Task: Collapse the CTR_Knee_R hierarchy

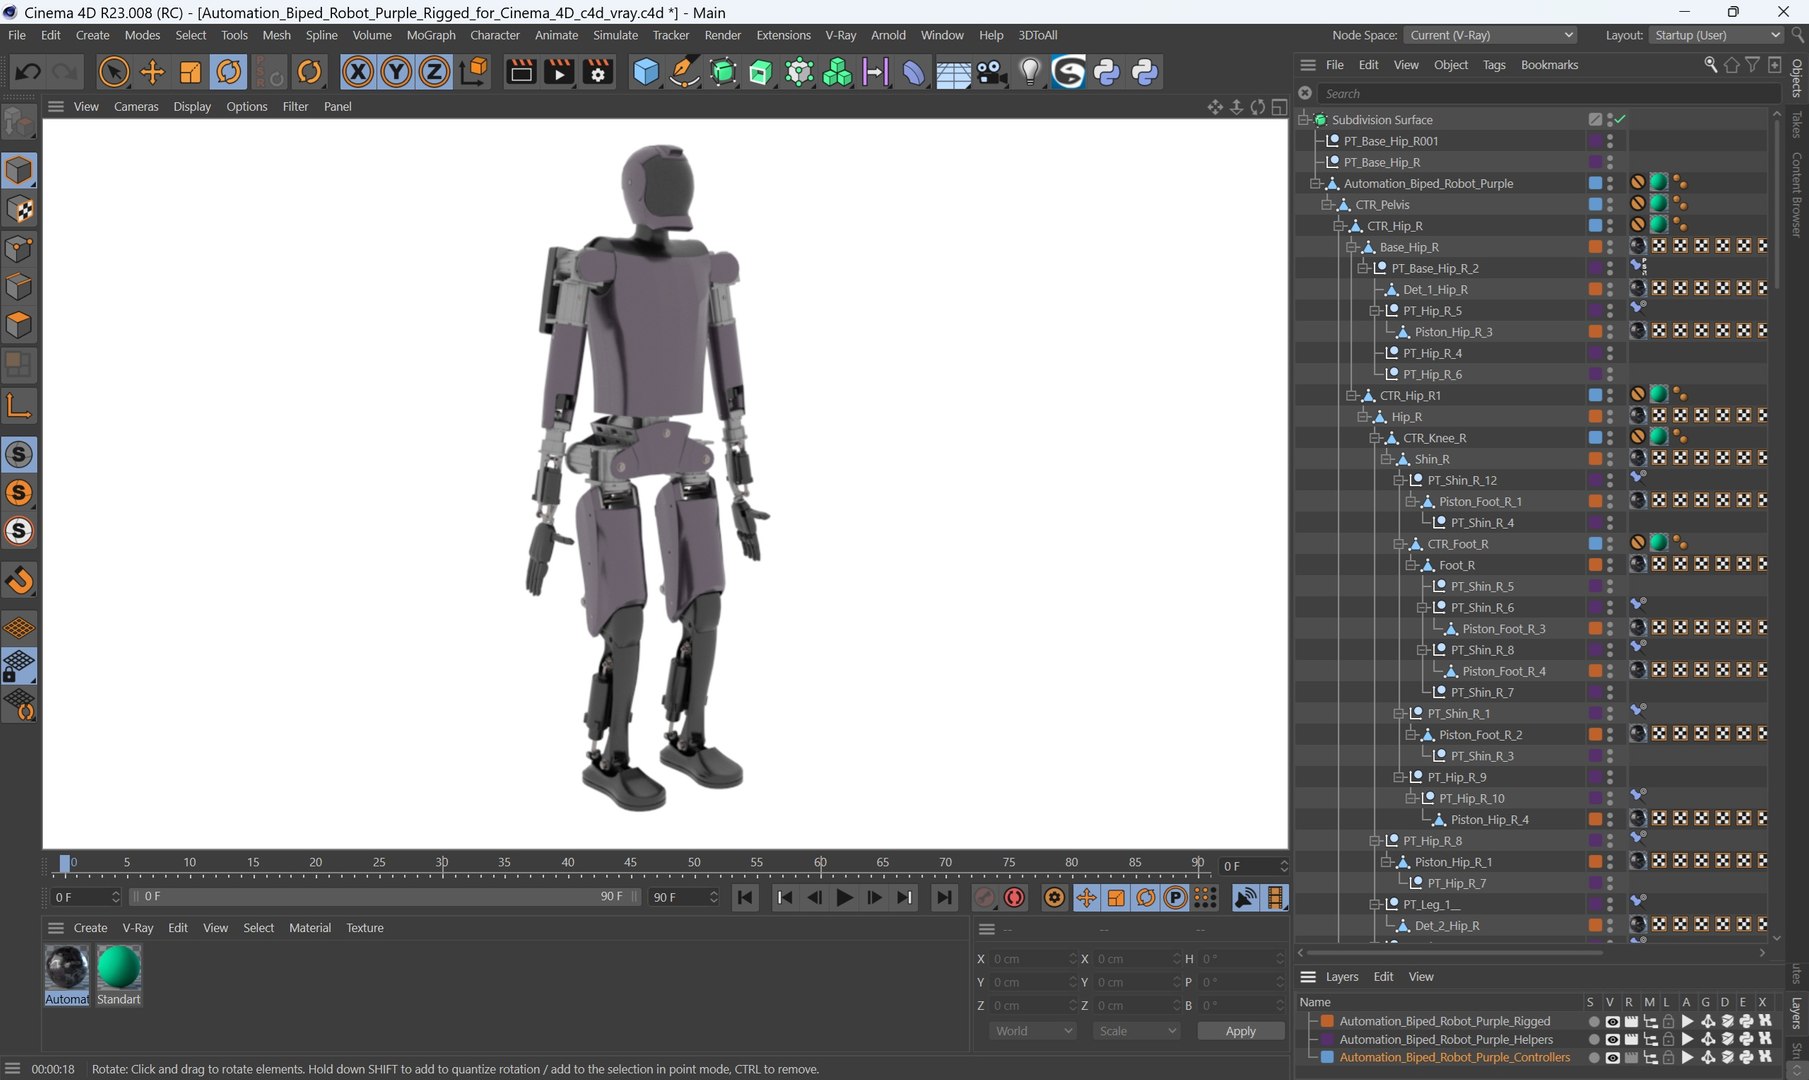Action: [x=1375, y=438]
